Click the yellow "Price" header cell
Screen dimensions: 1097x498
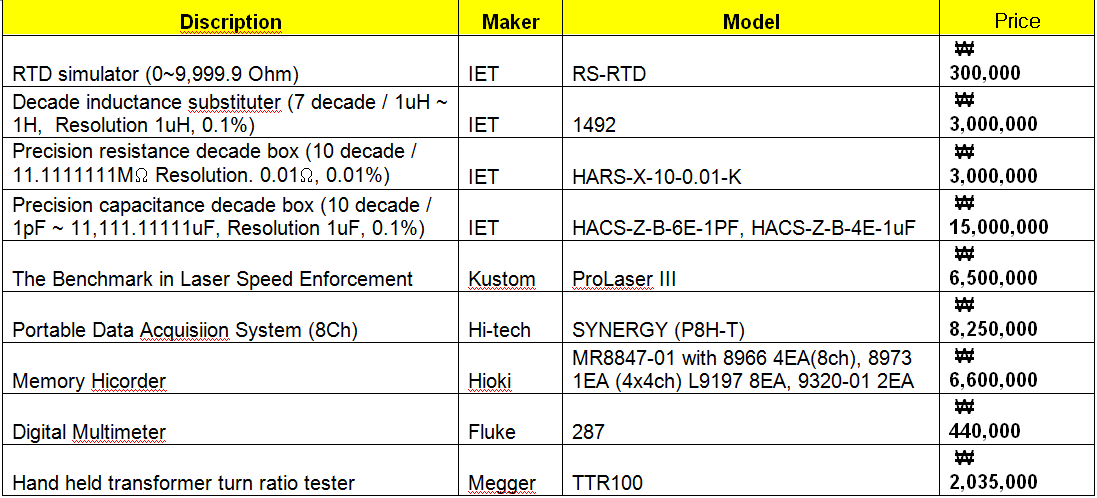[x=1017, y=21]
